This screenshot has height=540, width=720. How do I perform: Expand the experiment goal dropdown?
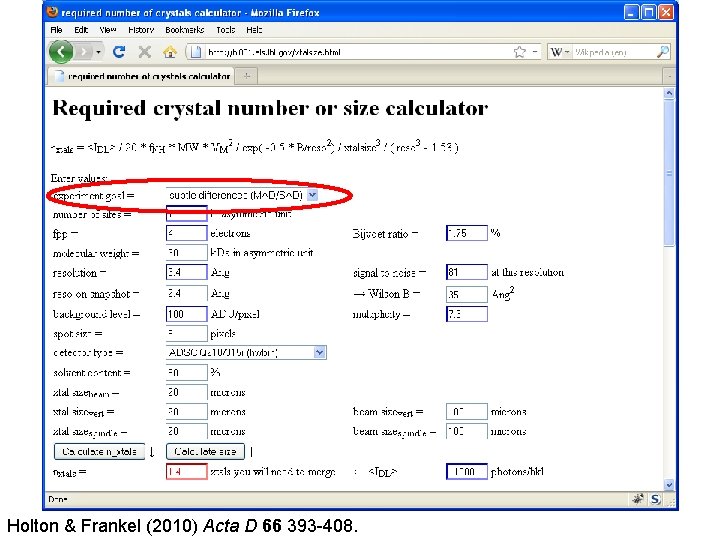click(x=312, y=195)
